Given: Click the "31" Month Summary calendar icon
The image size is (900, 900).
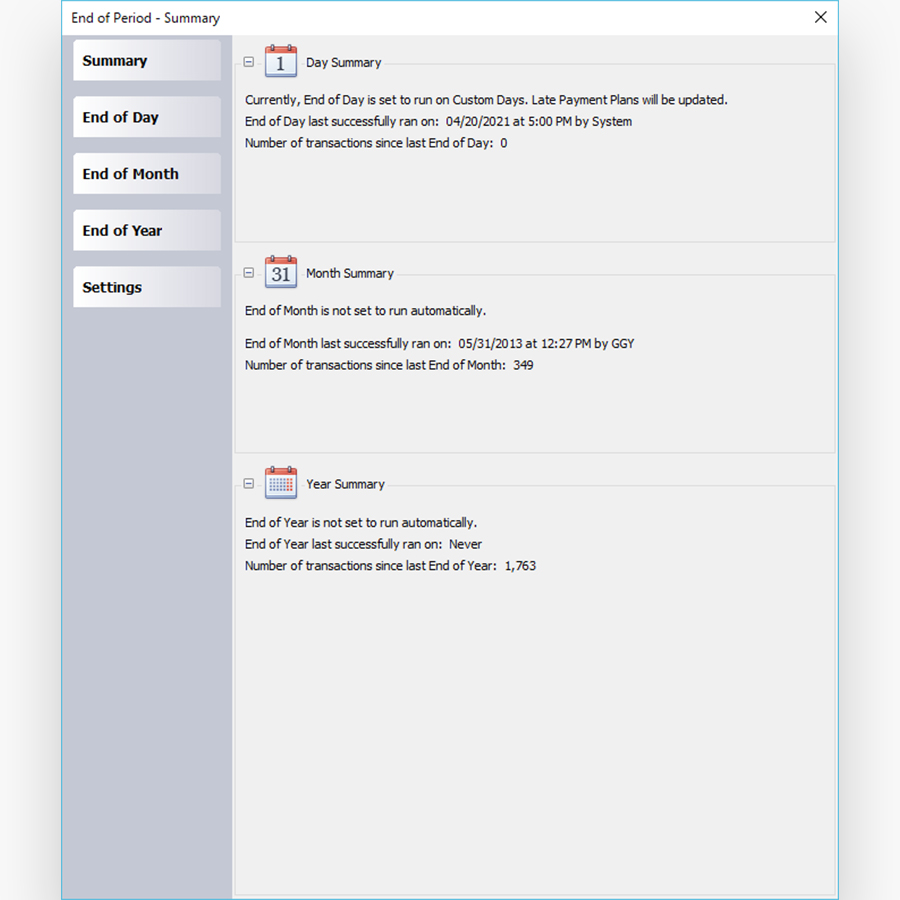Looking at the screenshot, I should point(280,272).
